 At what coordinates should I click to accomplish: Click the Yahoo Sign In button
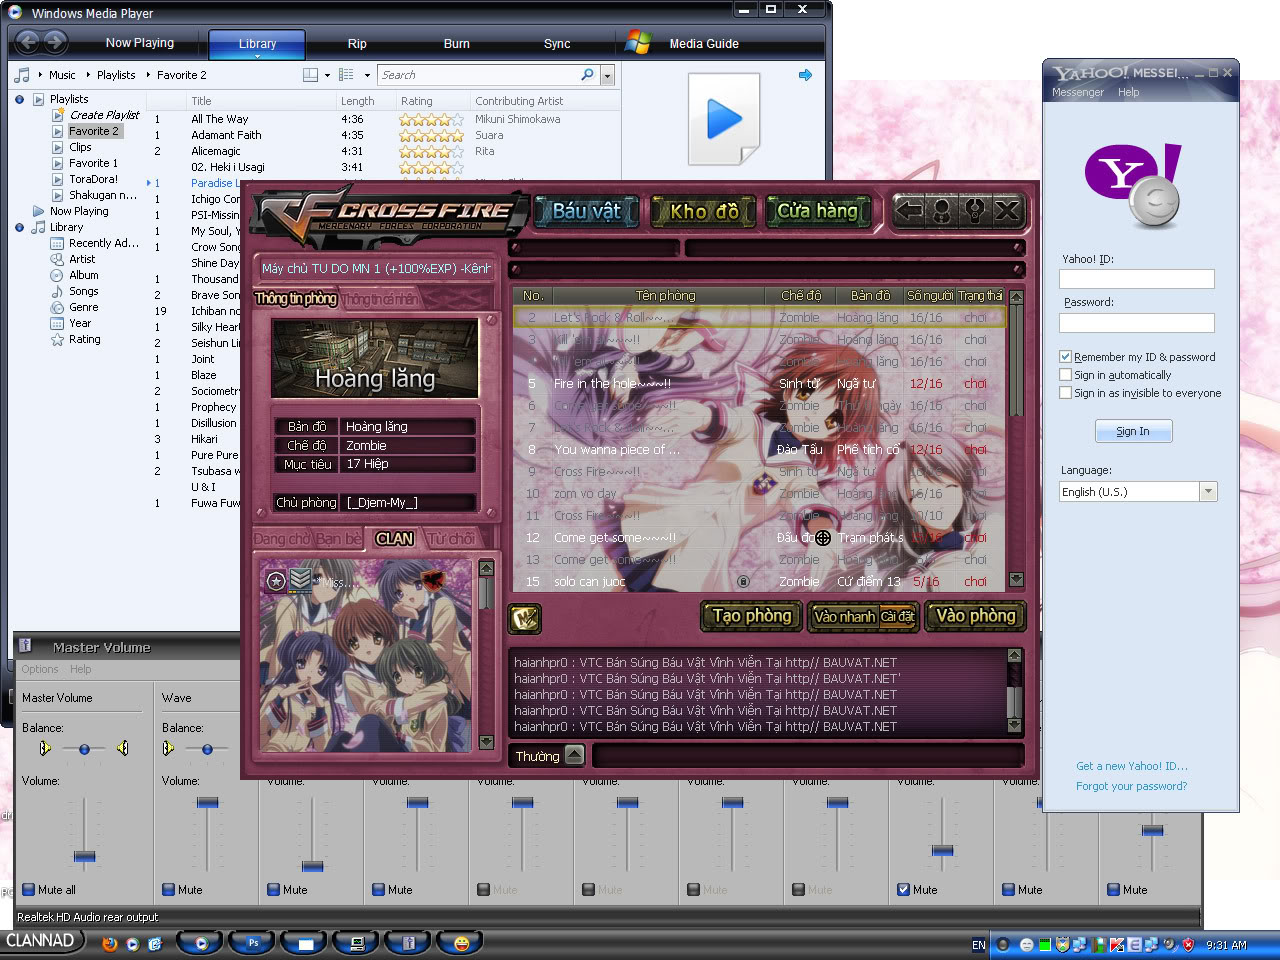1133,431
